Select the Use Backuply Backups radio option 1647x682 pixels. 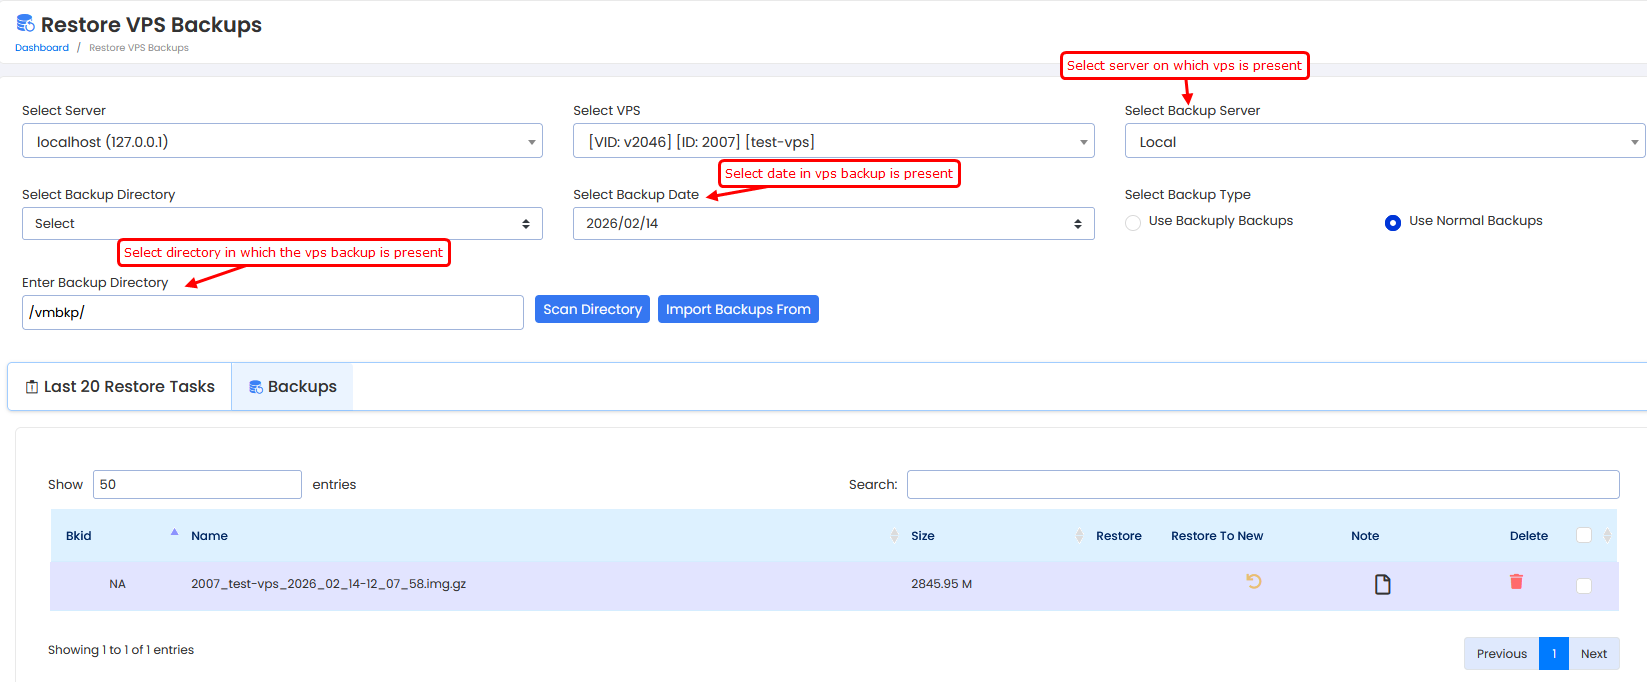[1133, 222]
